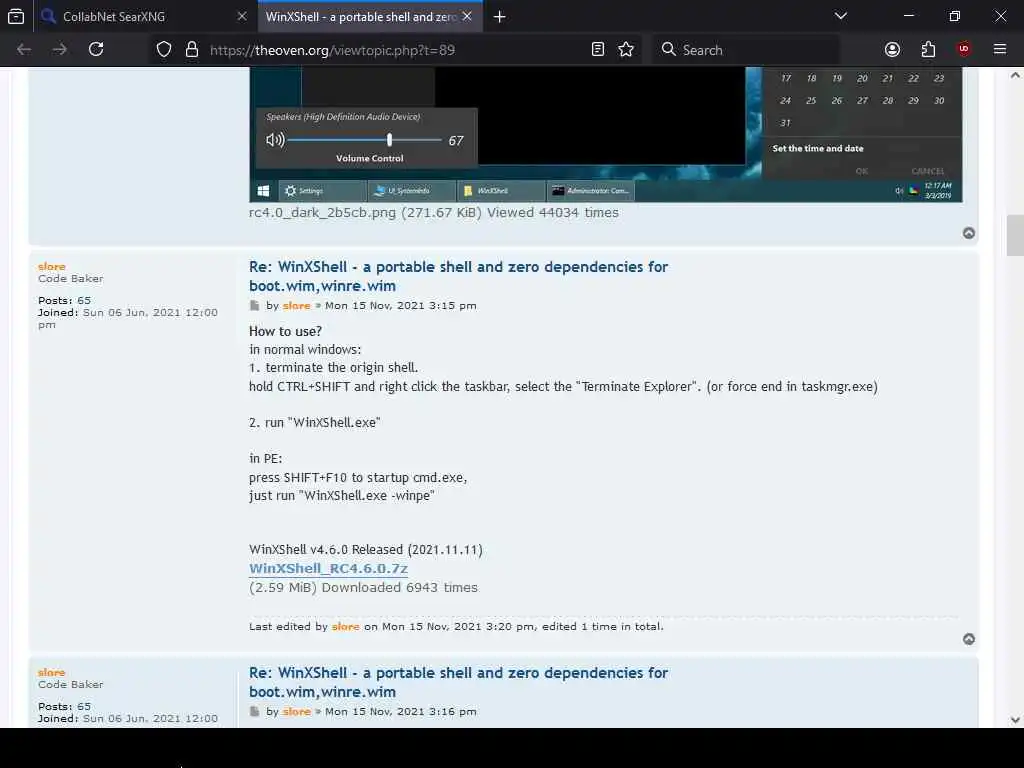
Task: Open the extensions puzzle icon
Action: (928, 50)
